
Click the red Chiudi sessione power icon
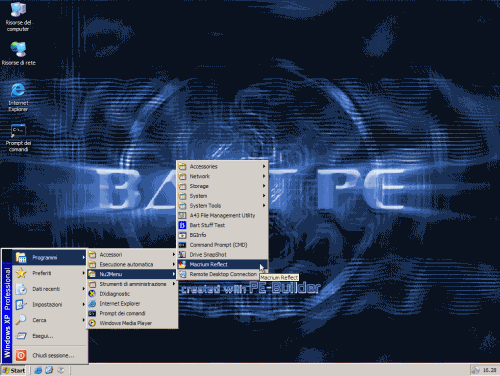tap(21, 355)
